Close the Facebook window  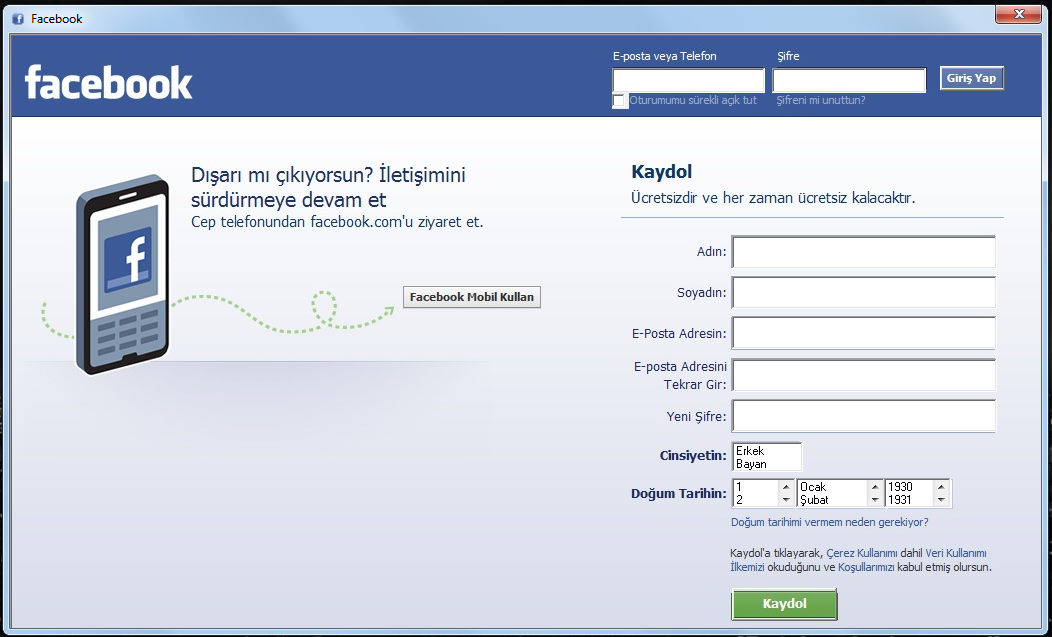(x=1018, y=13)
